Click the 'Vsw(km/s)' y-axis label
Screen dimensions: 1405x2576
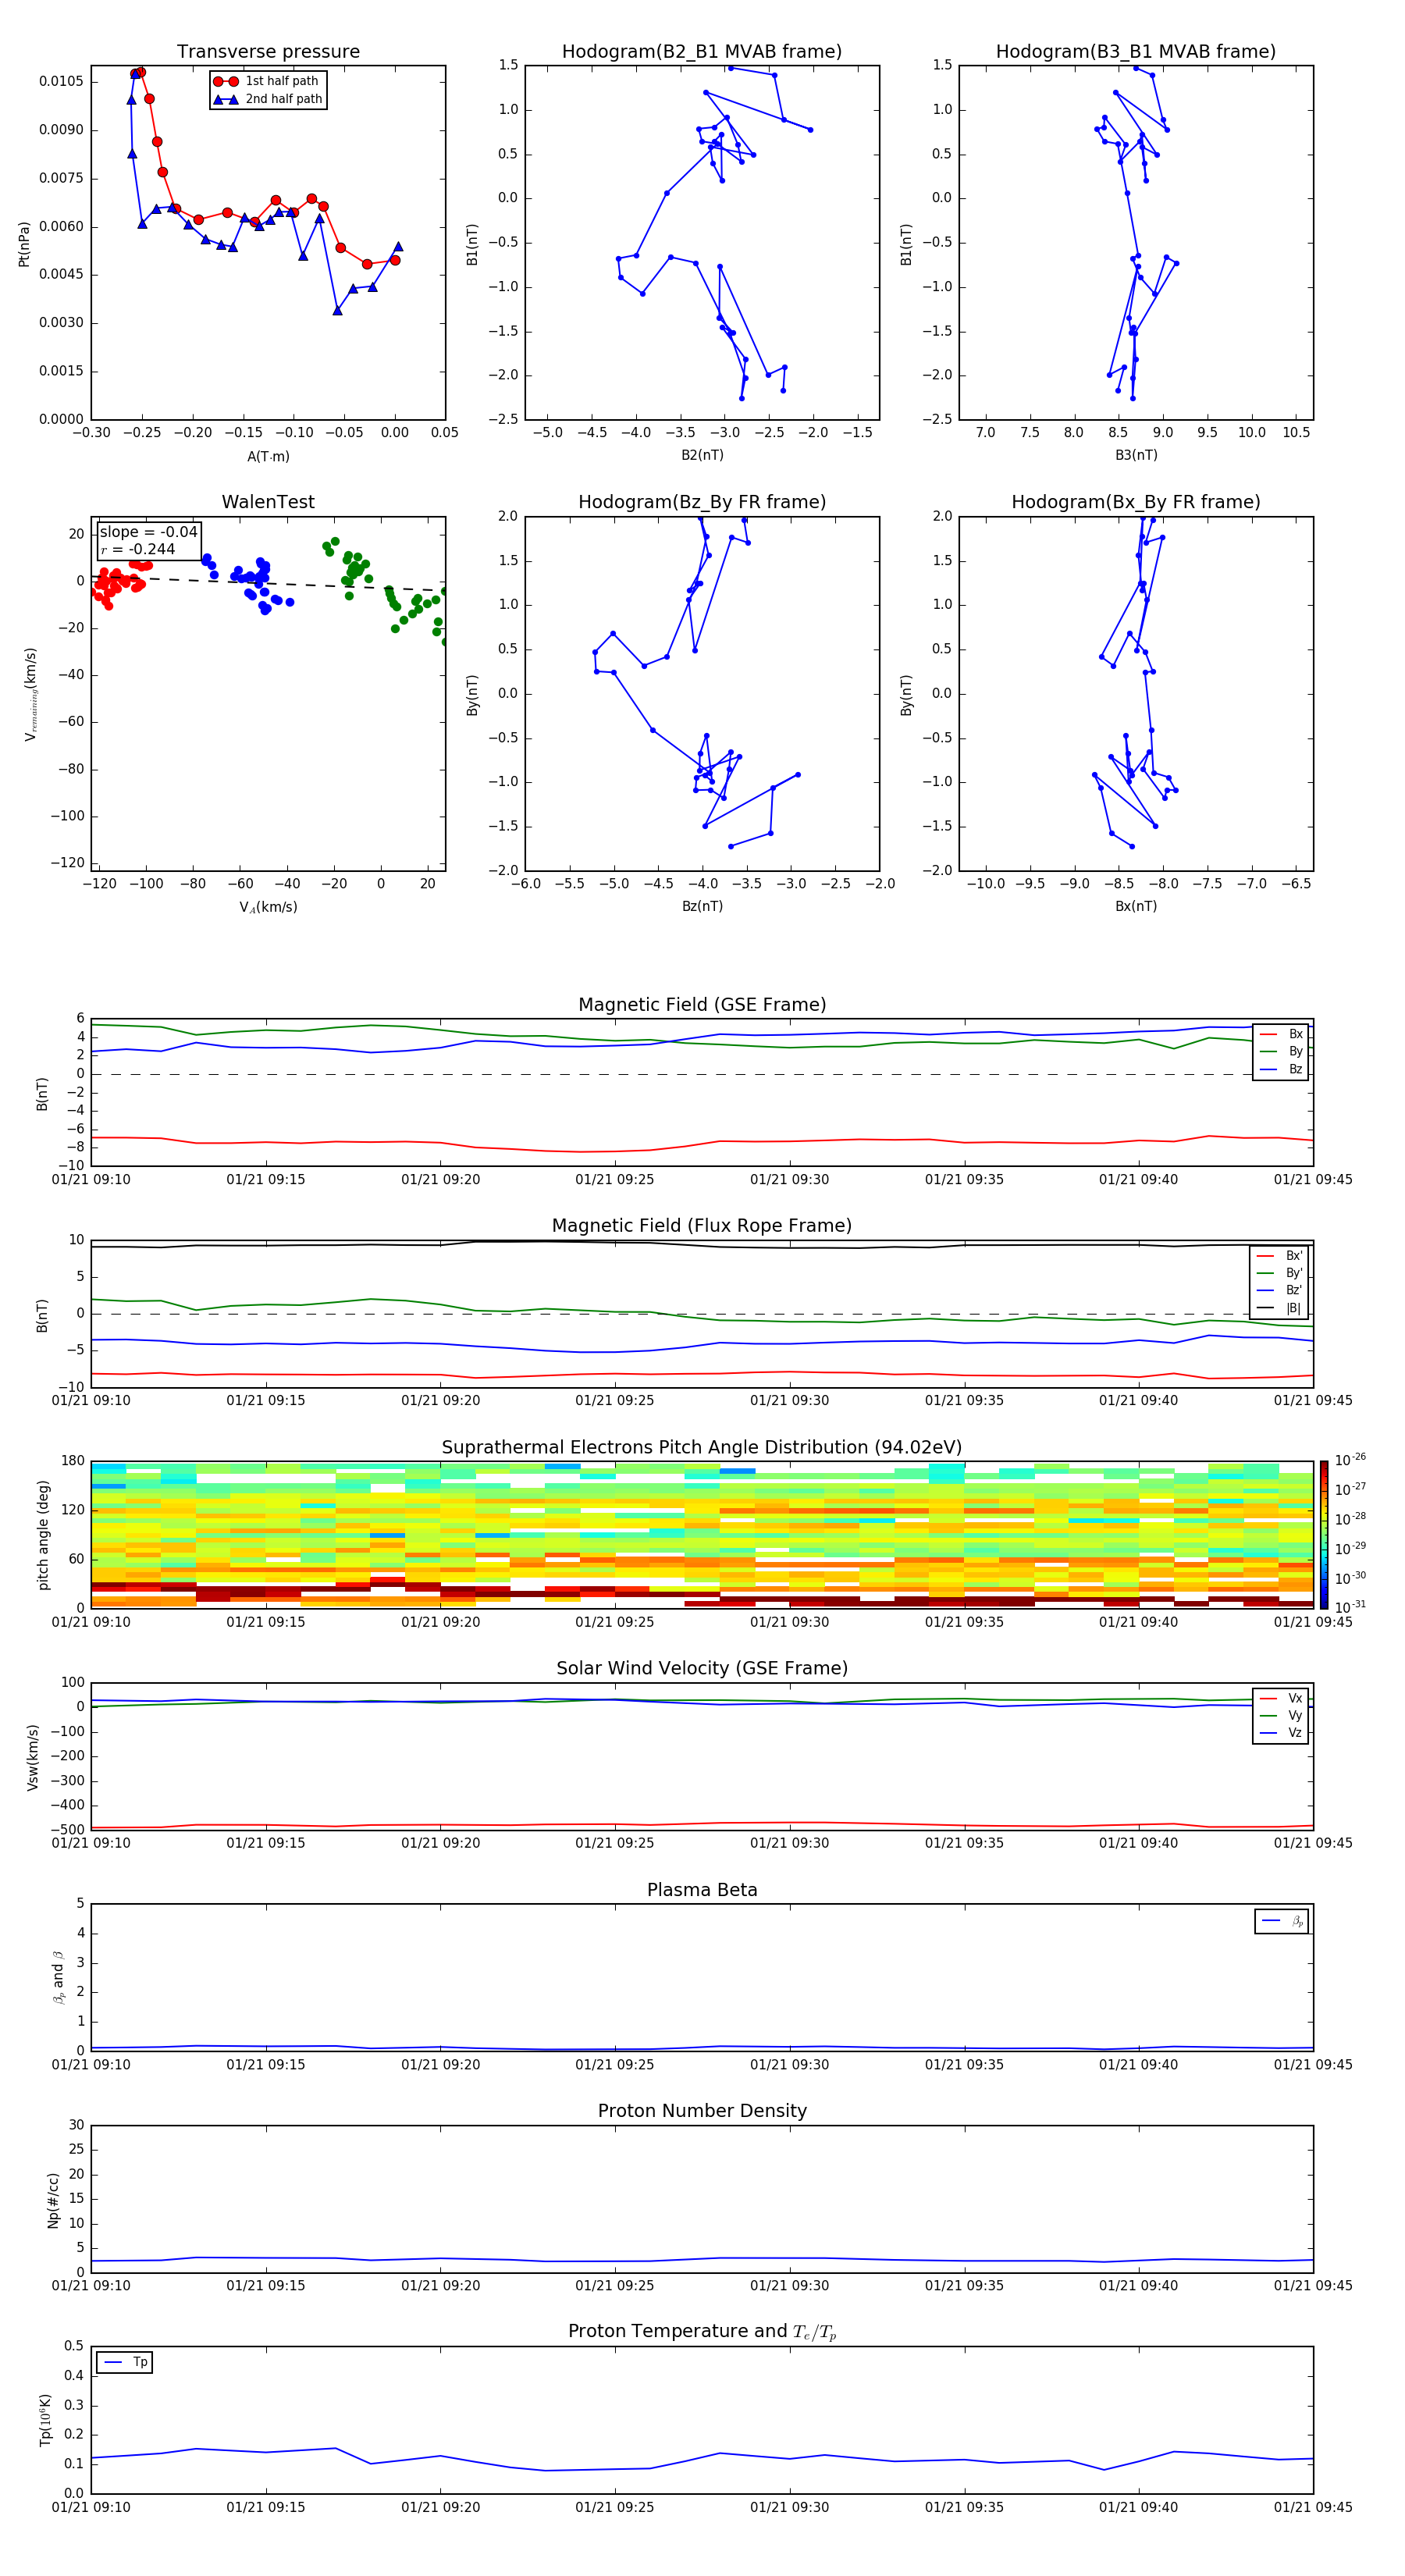(x=32, y=1757)
